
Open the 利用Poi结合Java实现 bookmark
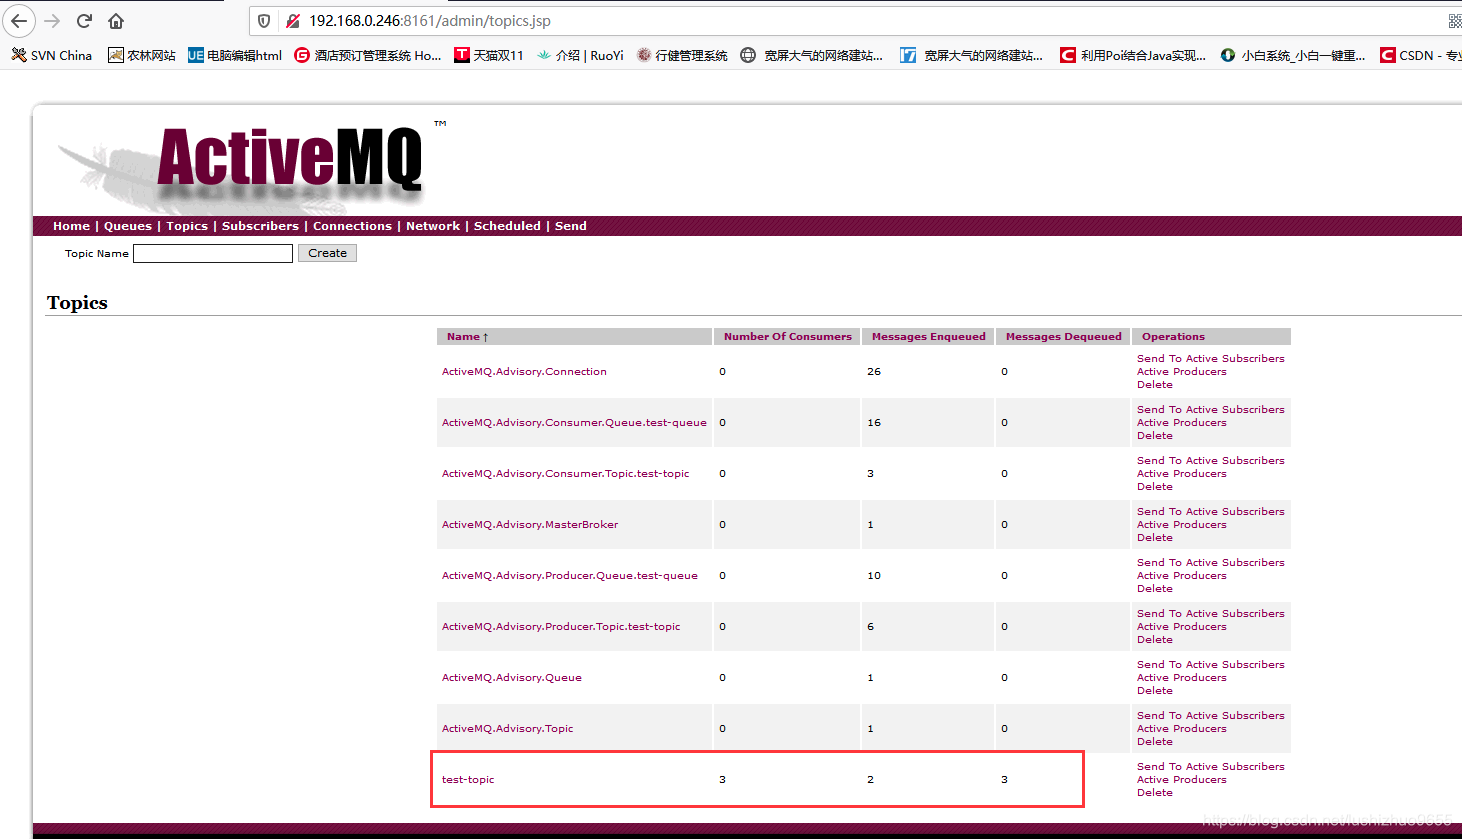tap(1133, 55)
